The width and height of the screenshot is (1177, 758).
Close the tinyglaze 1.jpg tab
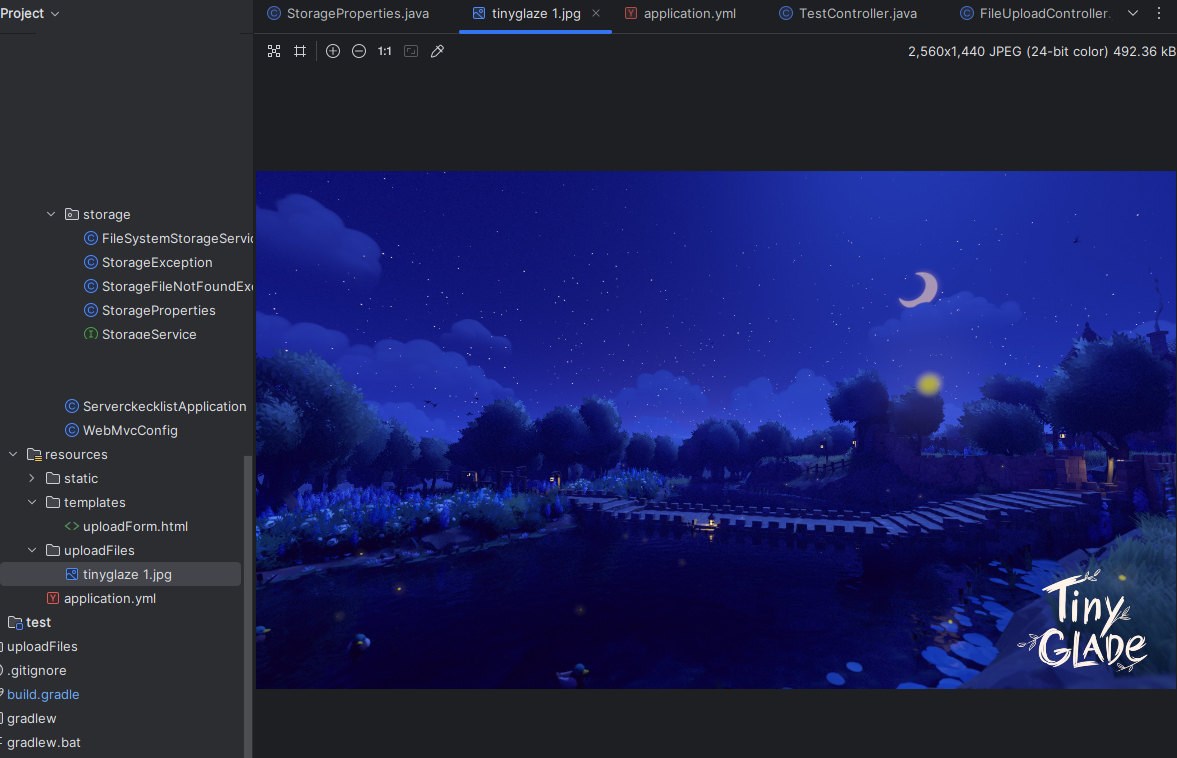pyautogui.click(x=596, y=14)
